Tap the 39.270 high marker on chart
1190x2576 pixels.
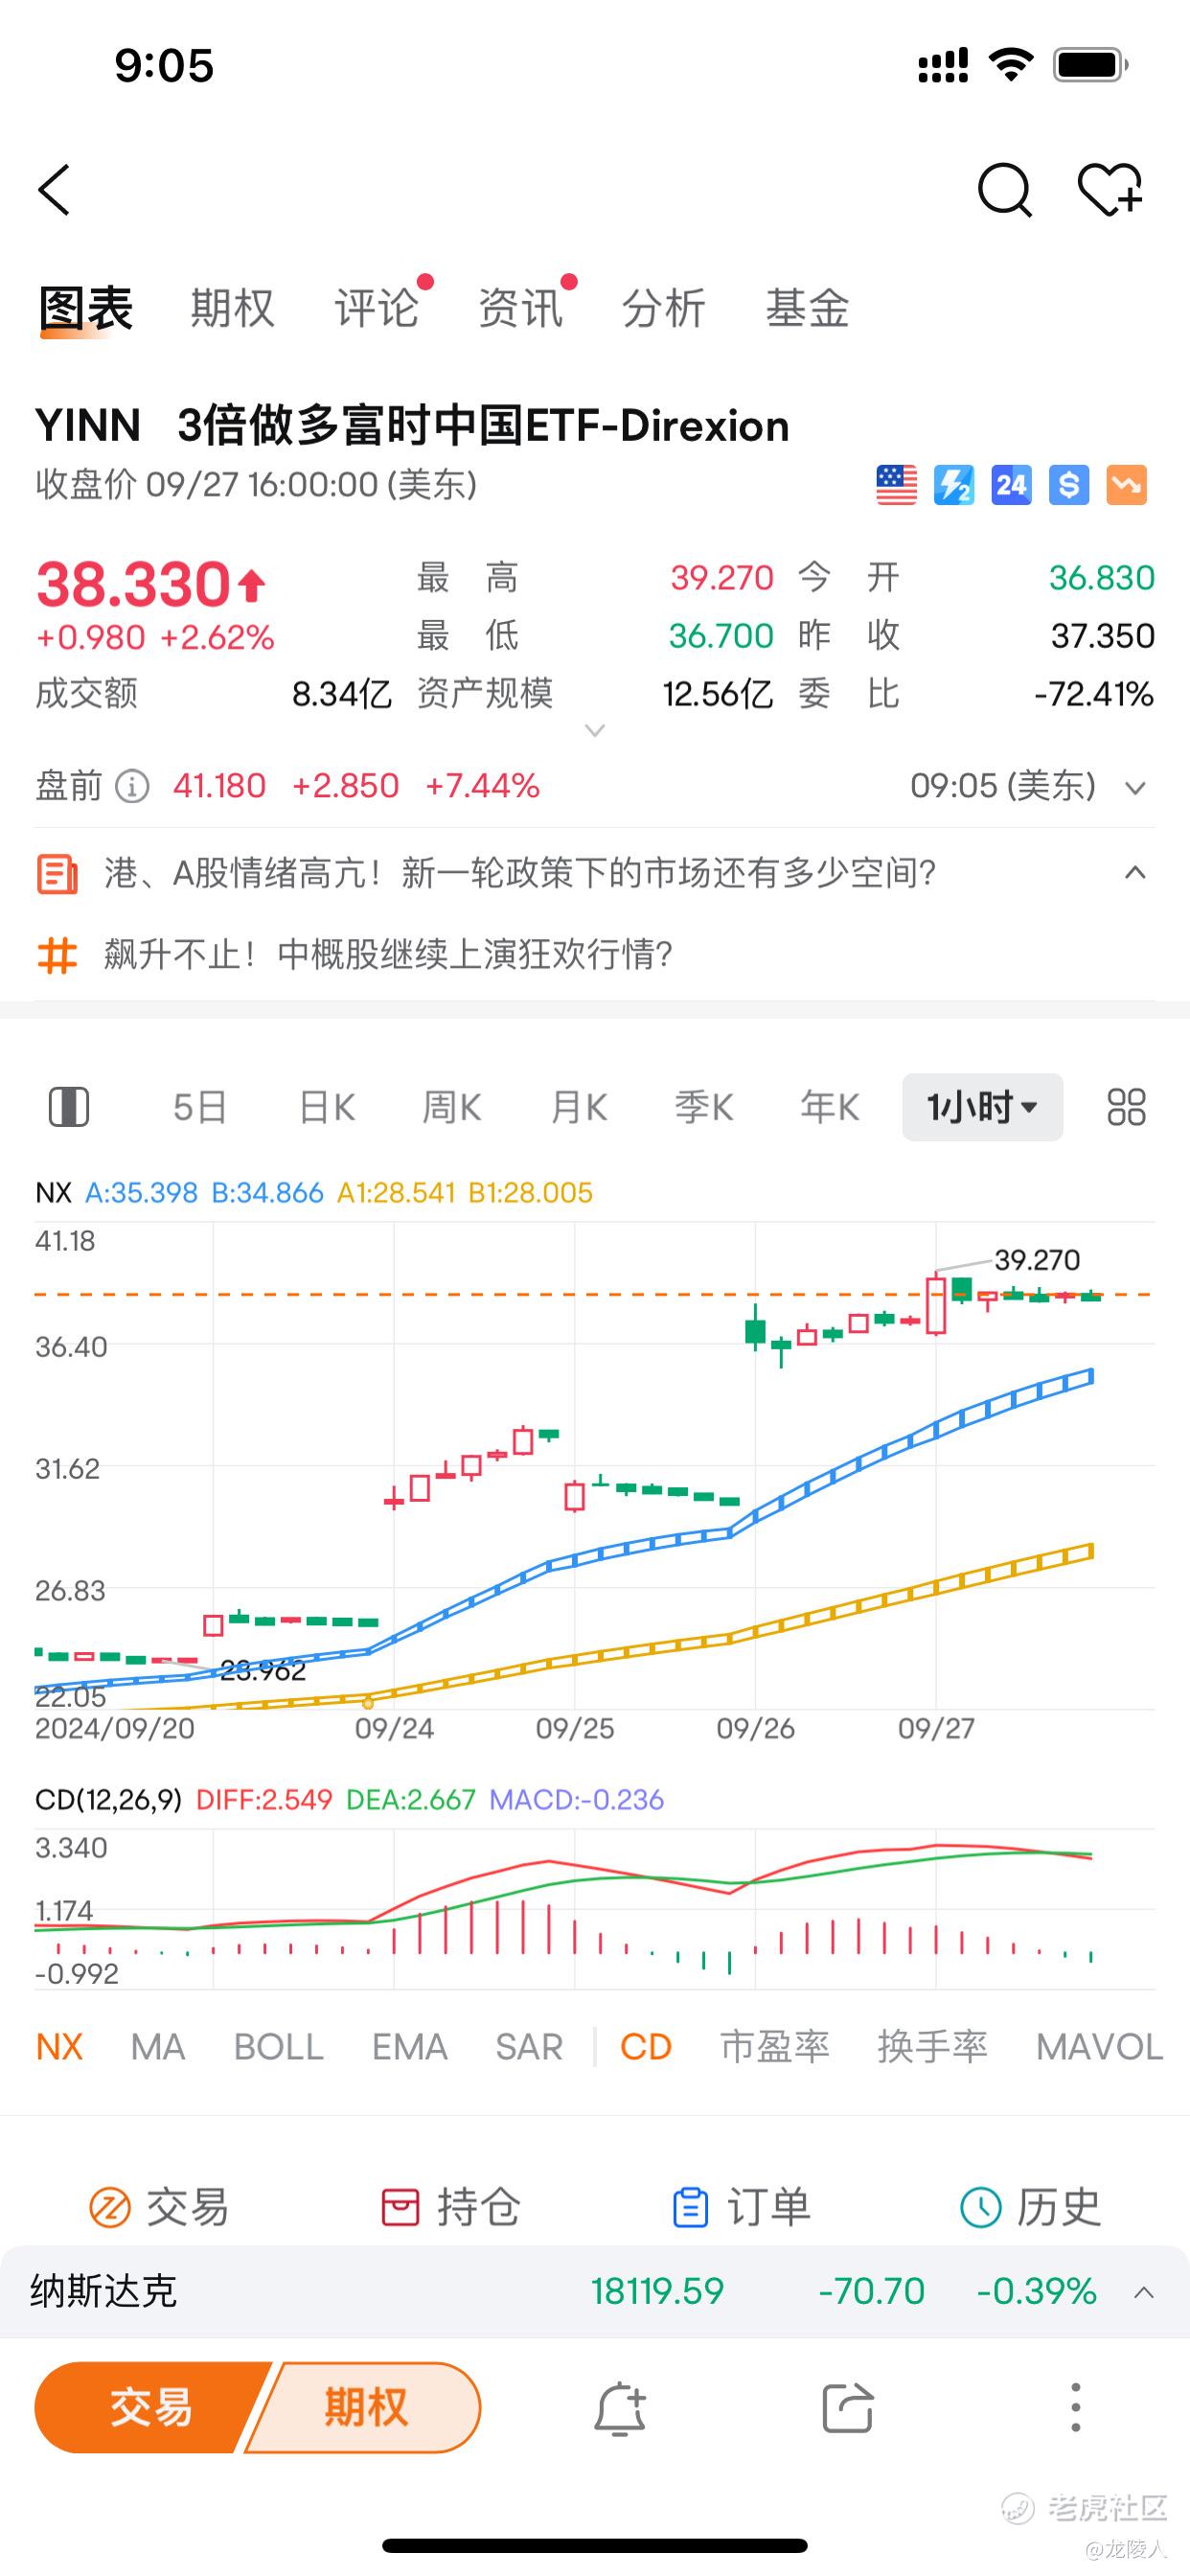click(1037, 1259)
